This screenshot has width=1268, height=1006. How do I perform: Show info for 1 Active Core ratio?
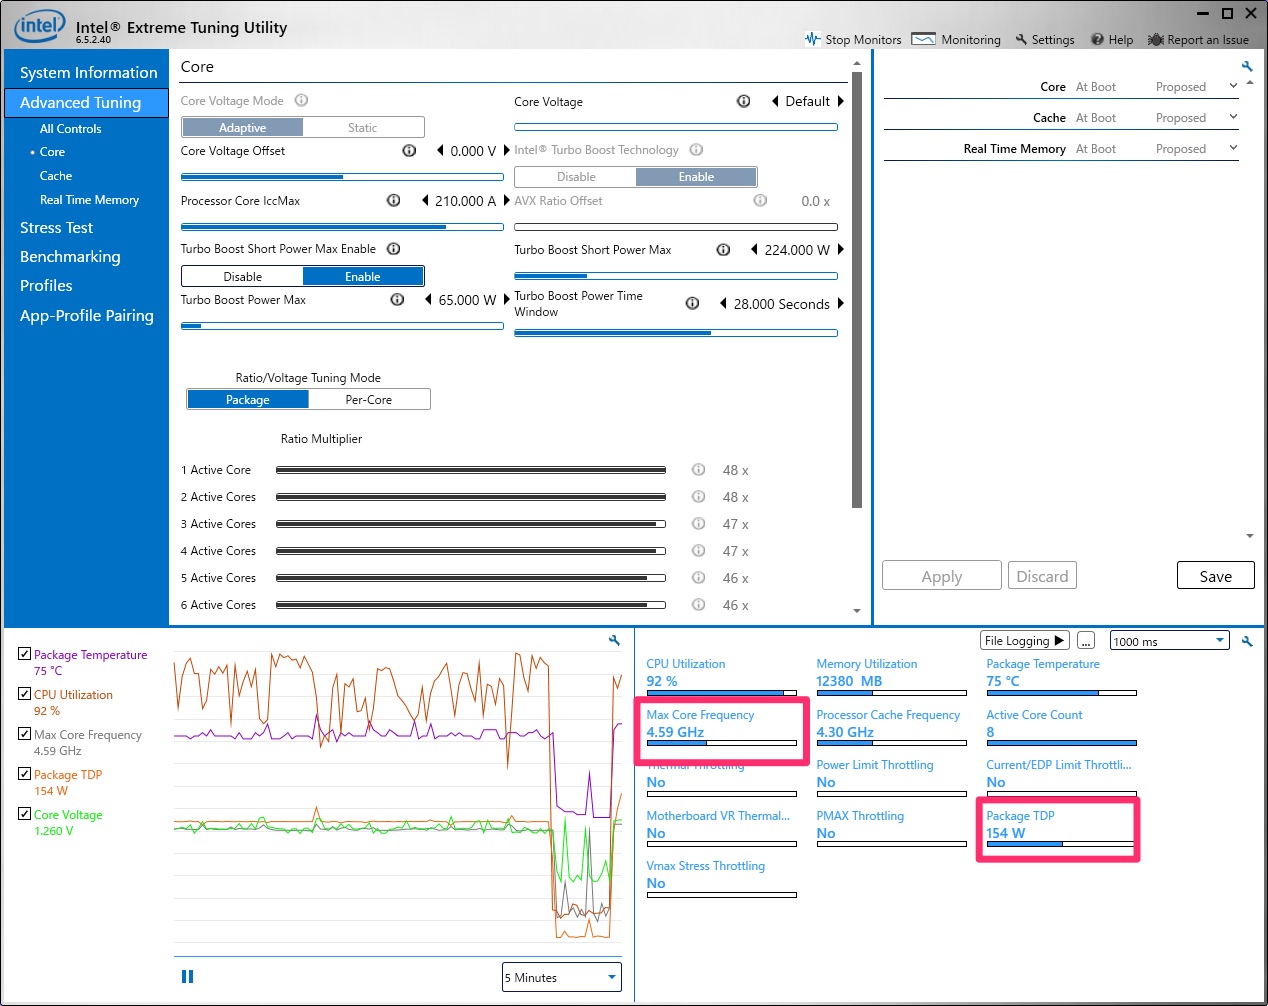[698, 470]
